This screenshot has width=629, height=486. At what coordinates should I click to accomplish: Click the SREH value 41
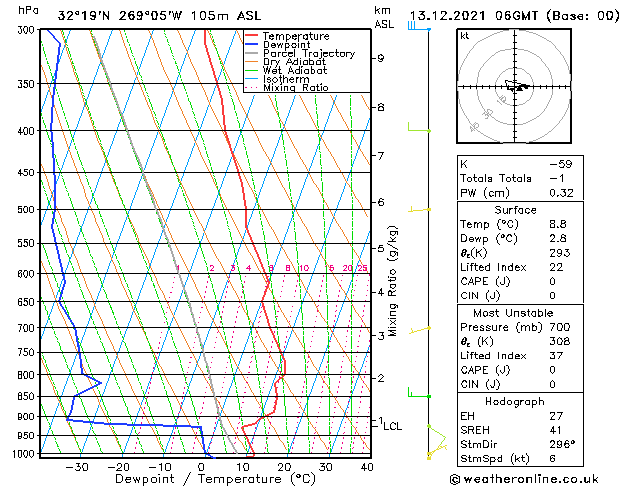[555, 430]
